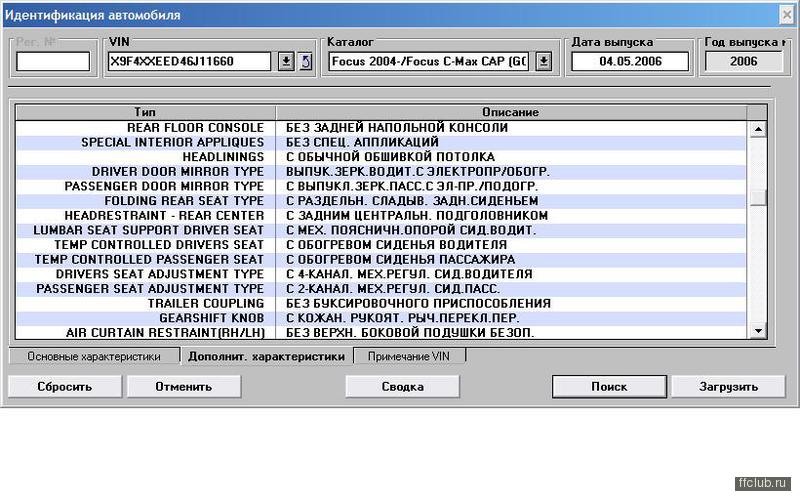This screenshot has width=800, height=500.
Task: Click description С КОЖАН. РУКОЯТ. РЫЧ.ПЕРЕКЛ.ПЕР.
Action: (403, 318)
